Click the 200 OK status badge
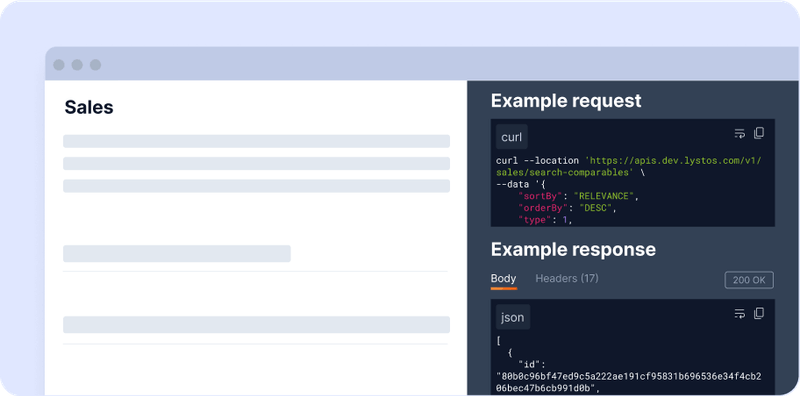This screenshot has width=800, height=396. coord(749,280)
